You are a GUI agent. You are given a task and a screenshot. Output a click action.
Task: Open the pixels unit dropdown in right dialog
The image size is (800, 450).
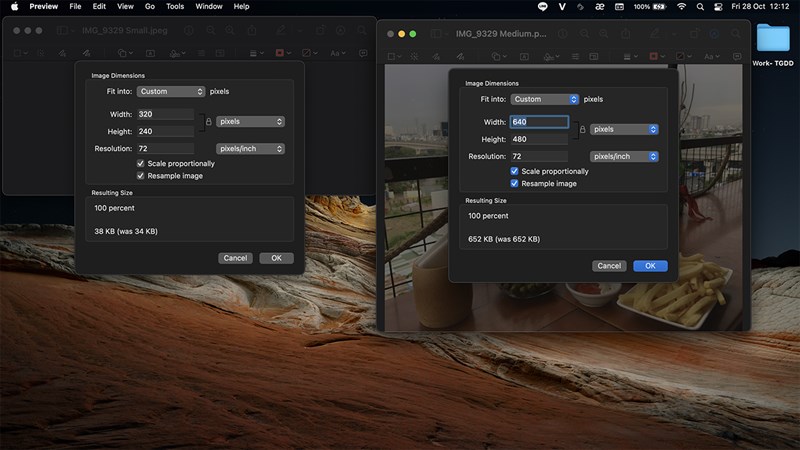[624, 129]
